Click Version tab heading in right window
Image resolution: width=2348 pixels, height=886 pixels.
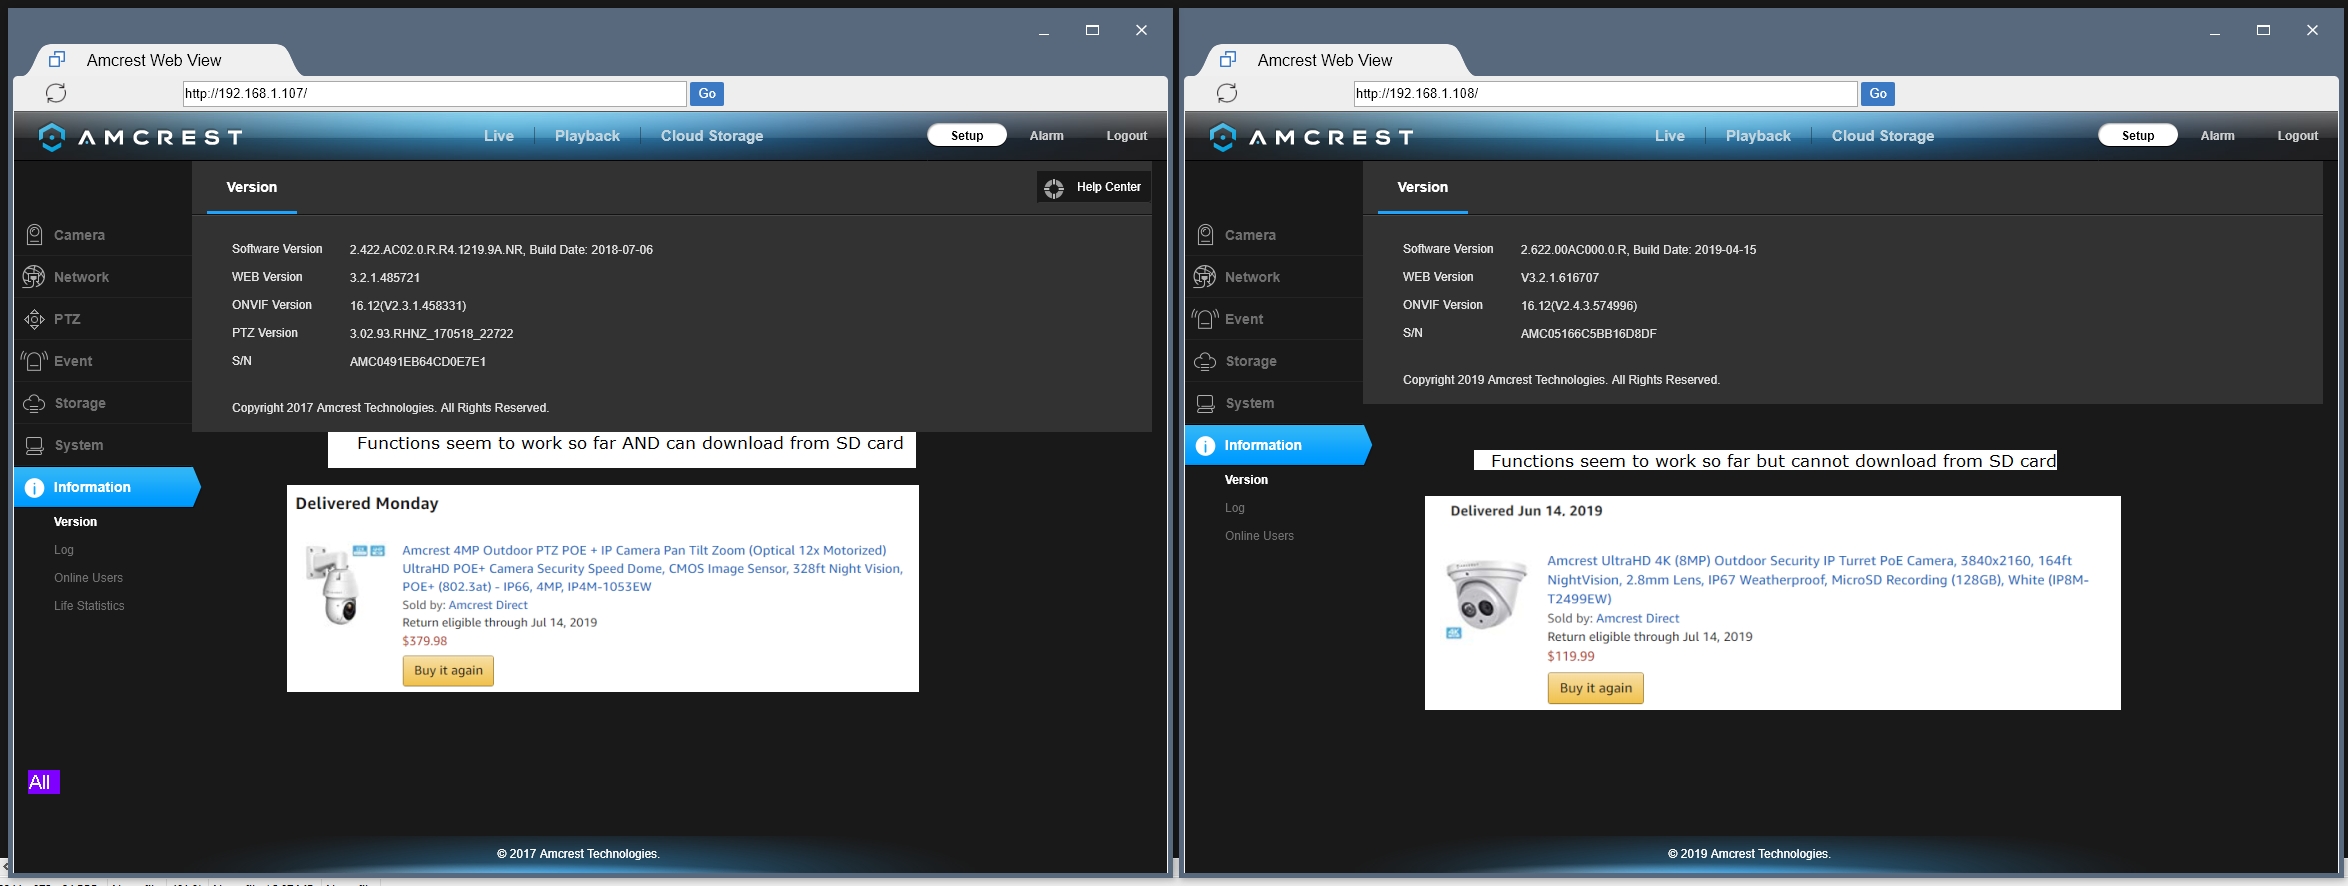[x=1423, y=187]
